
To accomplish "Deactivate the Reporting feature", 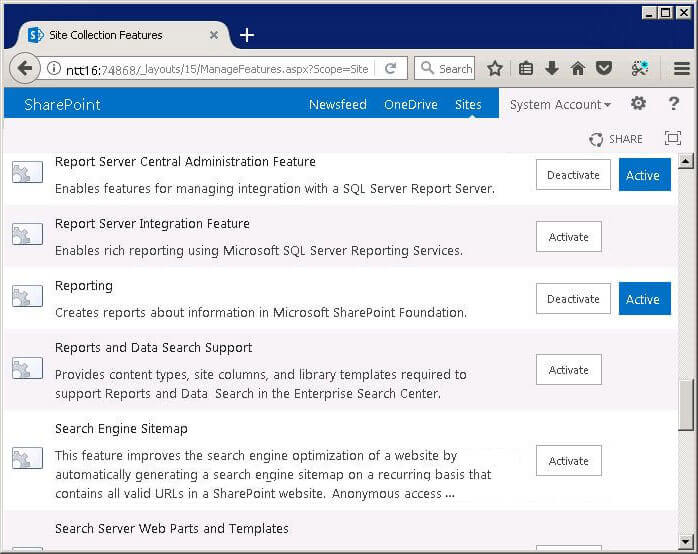I will [x=573, y=299].
